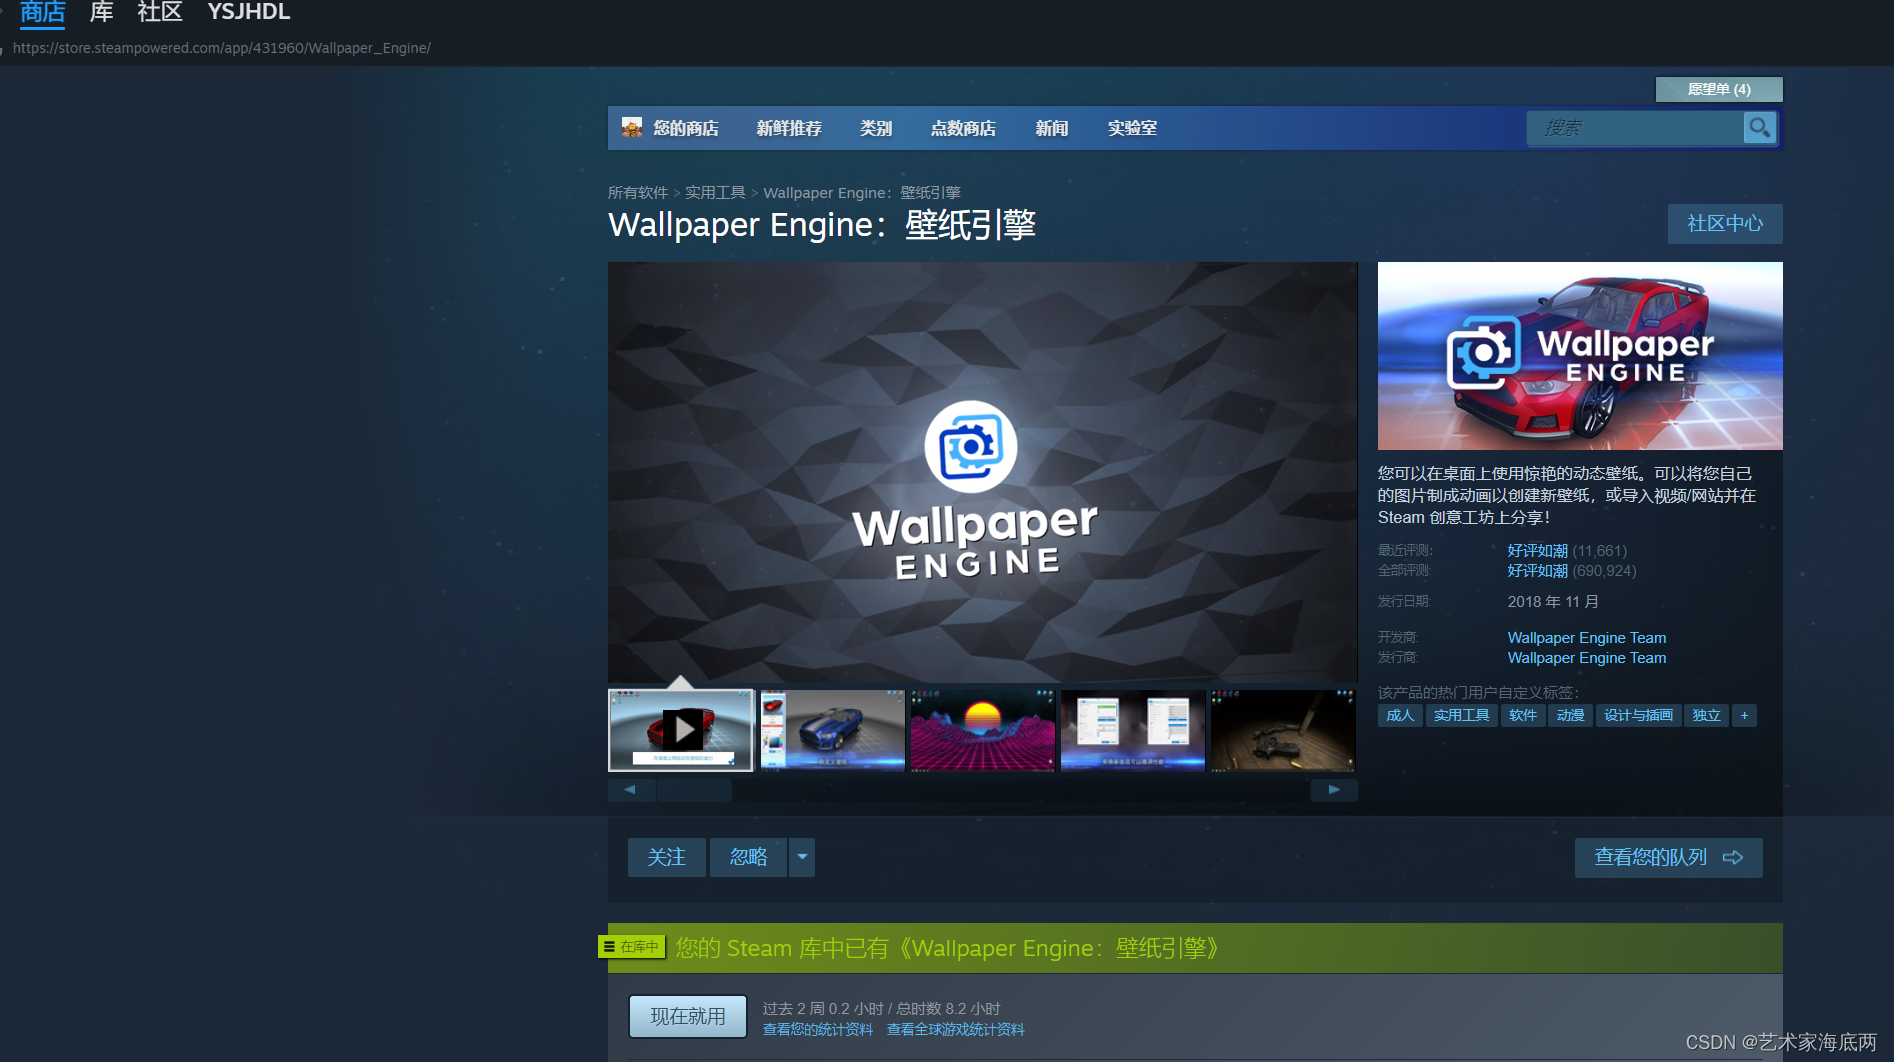This screenshot has height=1062, width=1894.
Task: Click the 在库中 badge
Action: point(632,946)
